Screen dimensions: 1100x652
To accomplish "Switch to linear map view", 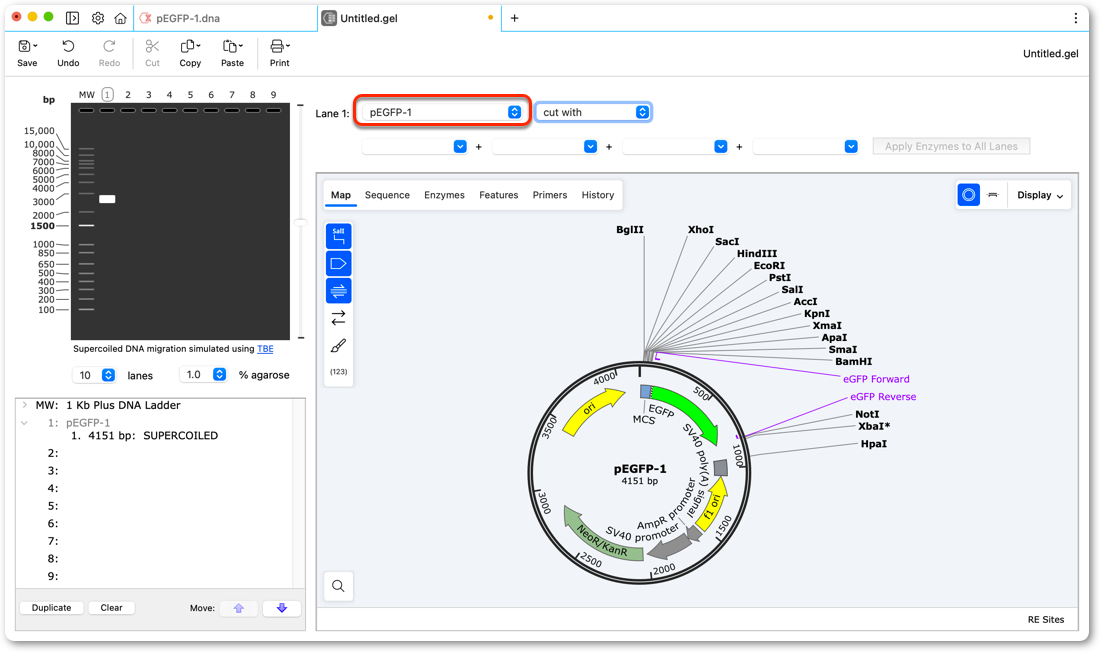I will click(x=993, y=194).
